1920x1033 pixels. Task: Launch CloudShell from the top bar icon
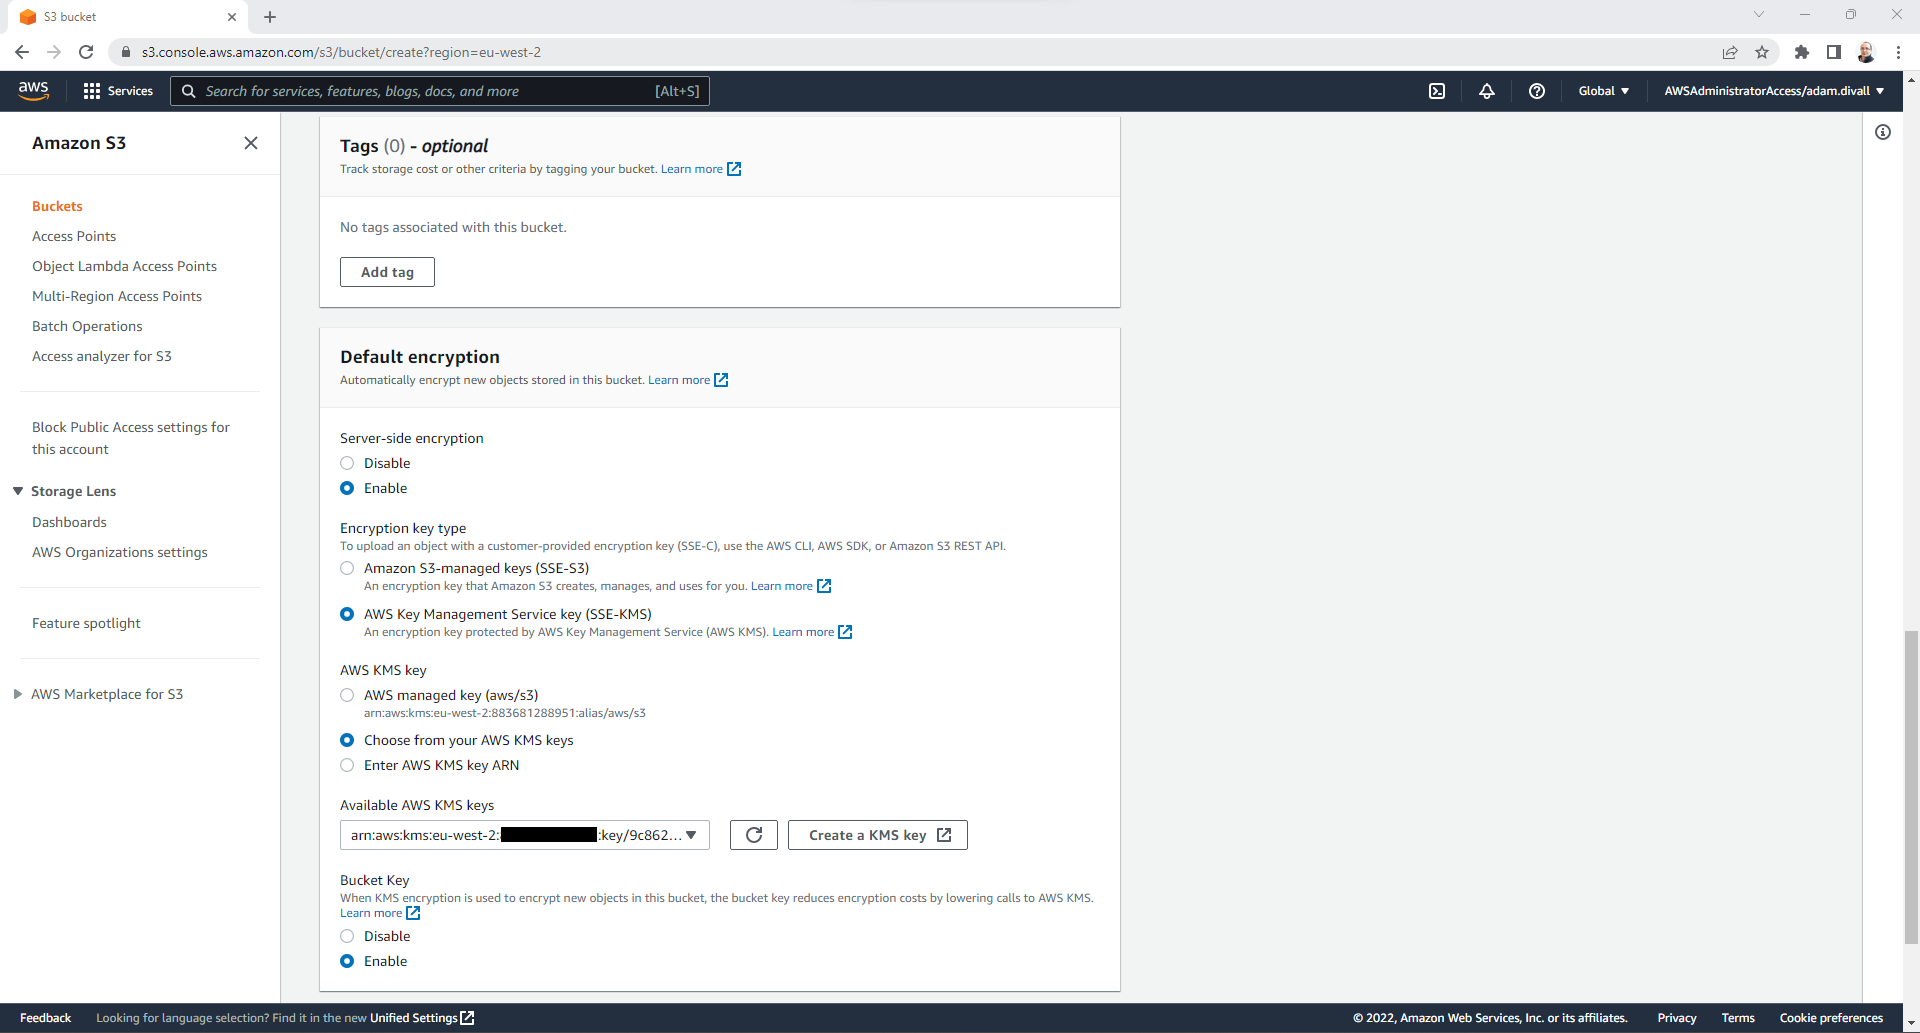[x=1437, y=91]
